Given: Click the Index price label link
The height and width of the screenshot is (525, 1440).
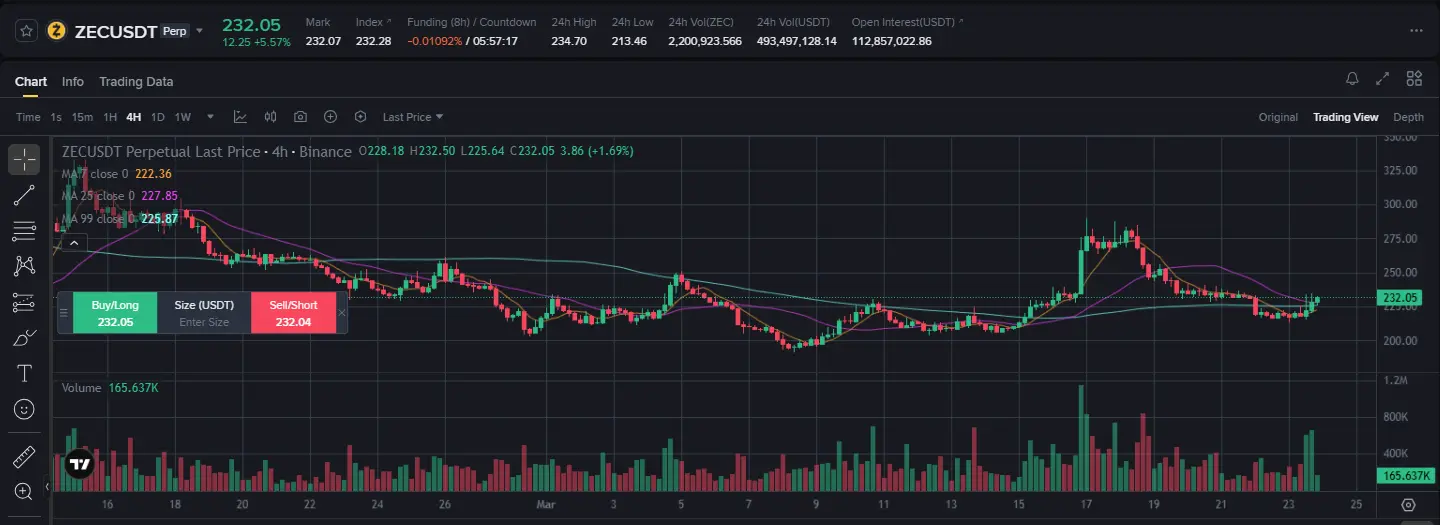Looking at the screenshot, I should click(374, 22).
